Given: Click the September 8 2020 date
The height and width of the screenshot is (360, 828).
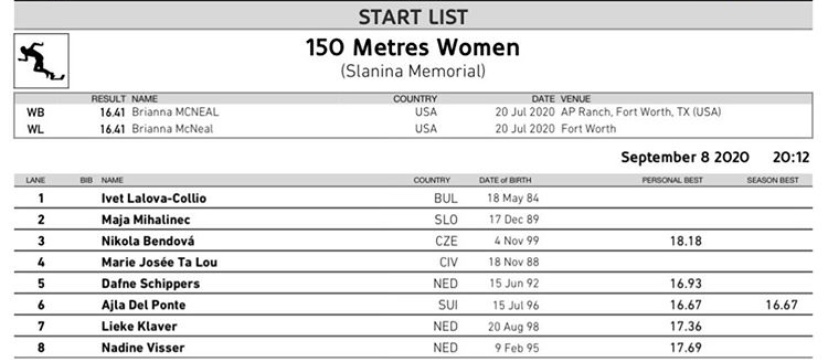Looking at the screenshot, I should tap(685, 157).
